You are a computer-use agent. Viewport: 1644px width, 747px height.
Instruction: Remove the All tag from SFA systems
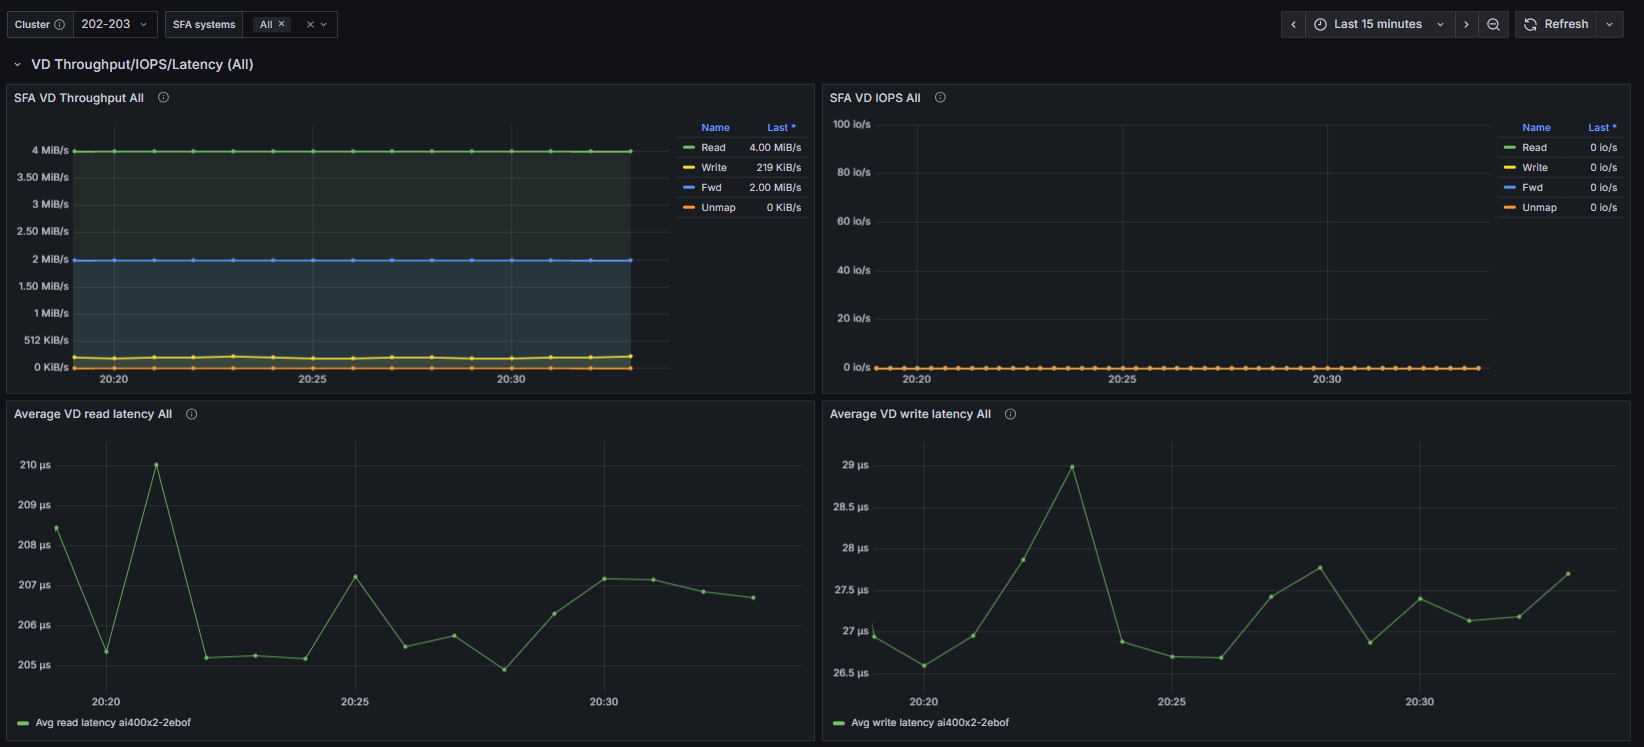click(281, 24)
